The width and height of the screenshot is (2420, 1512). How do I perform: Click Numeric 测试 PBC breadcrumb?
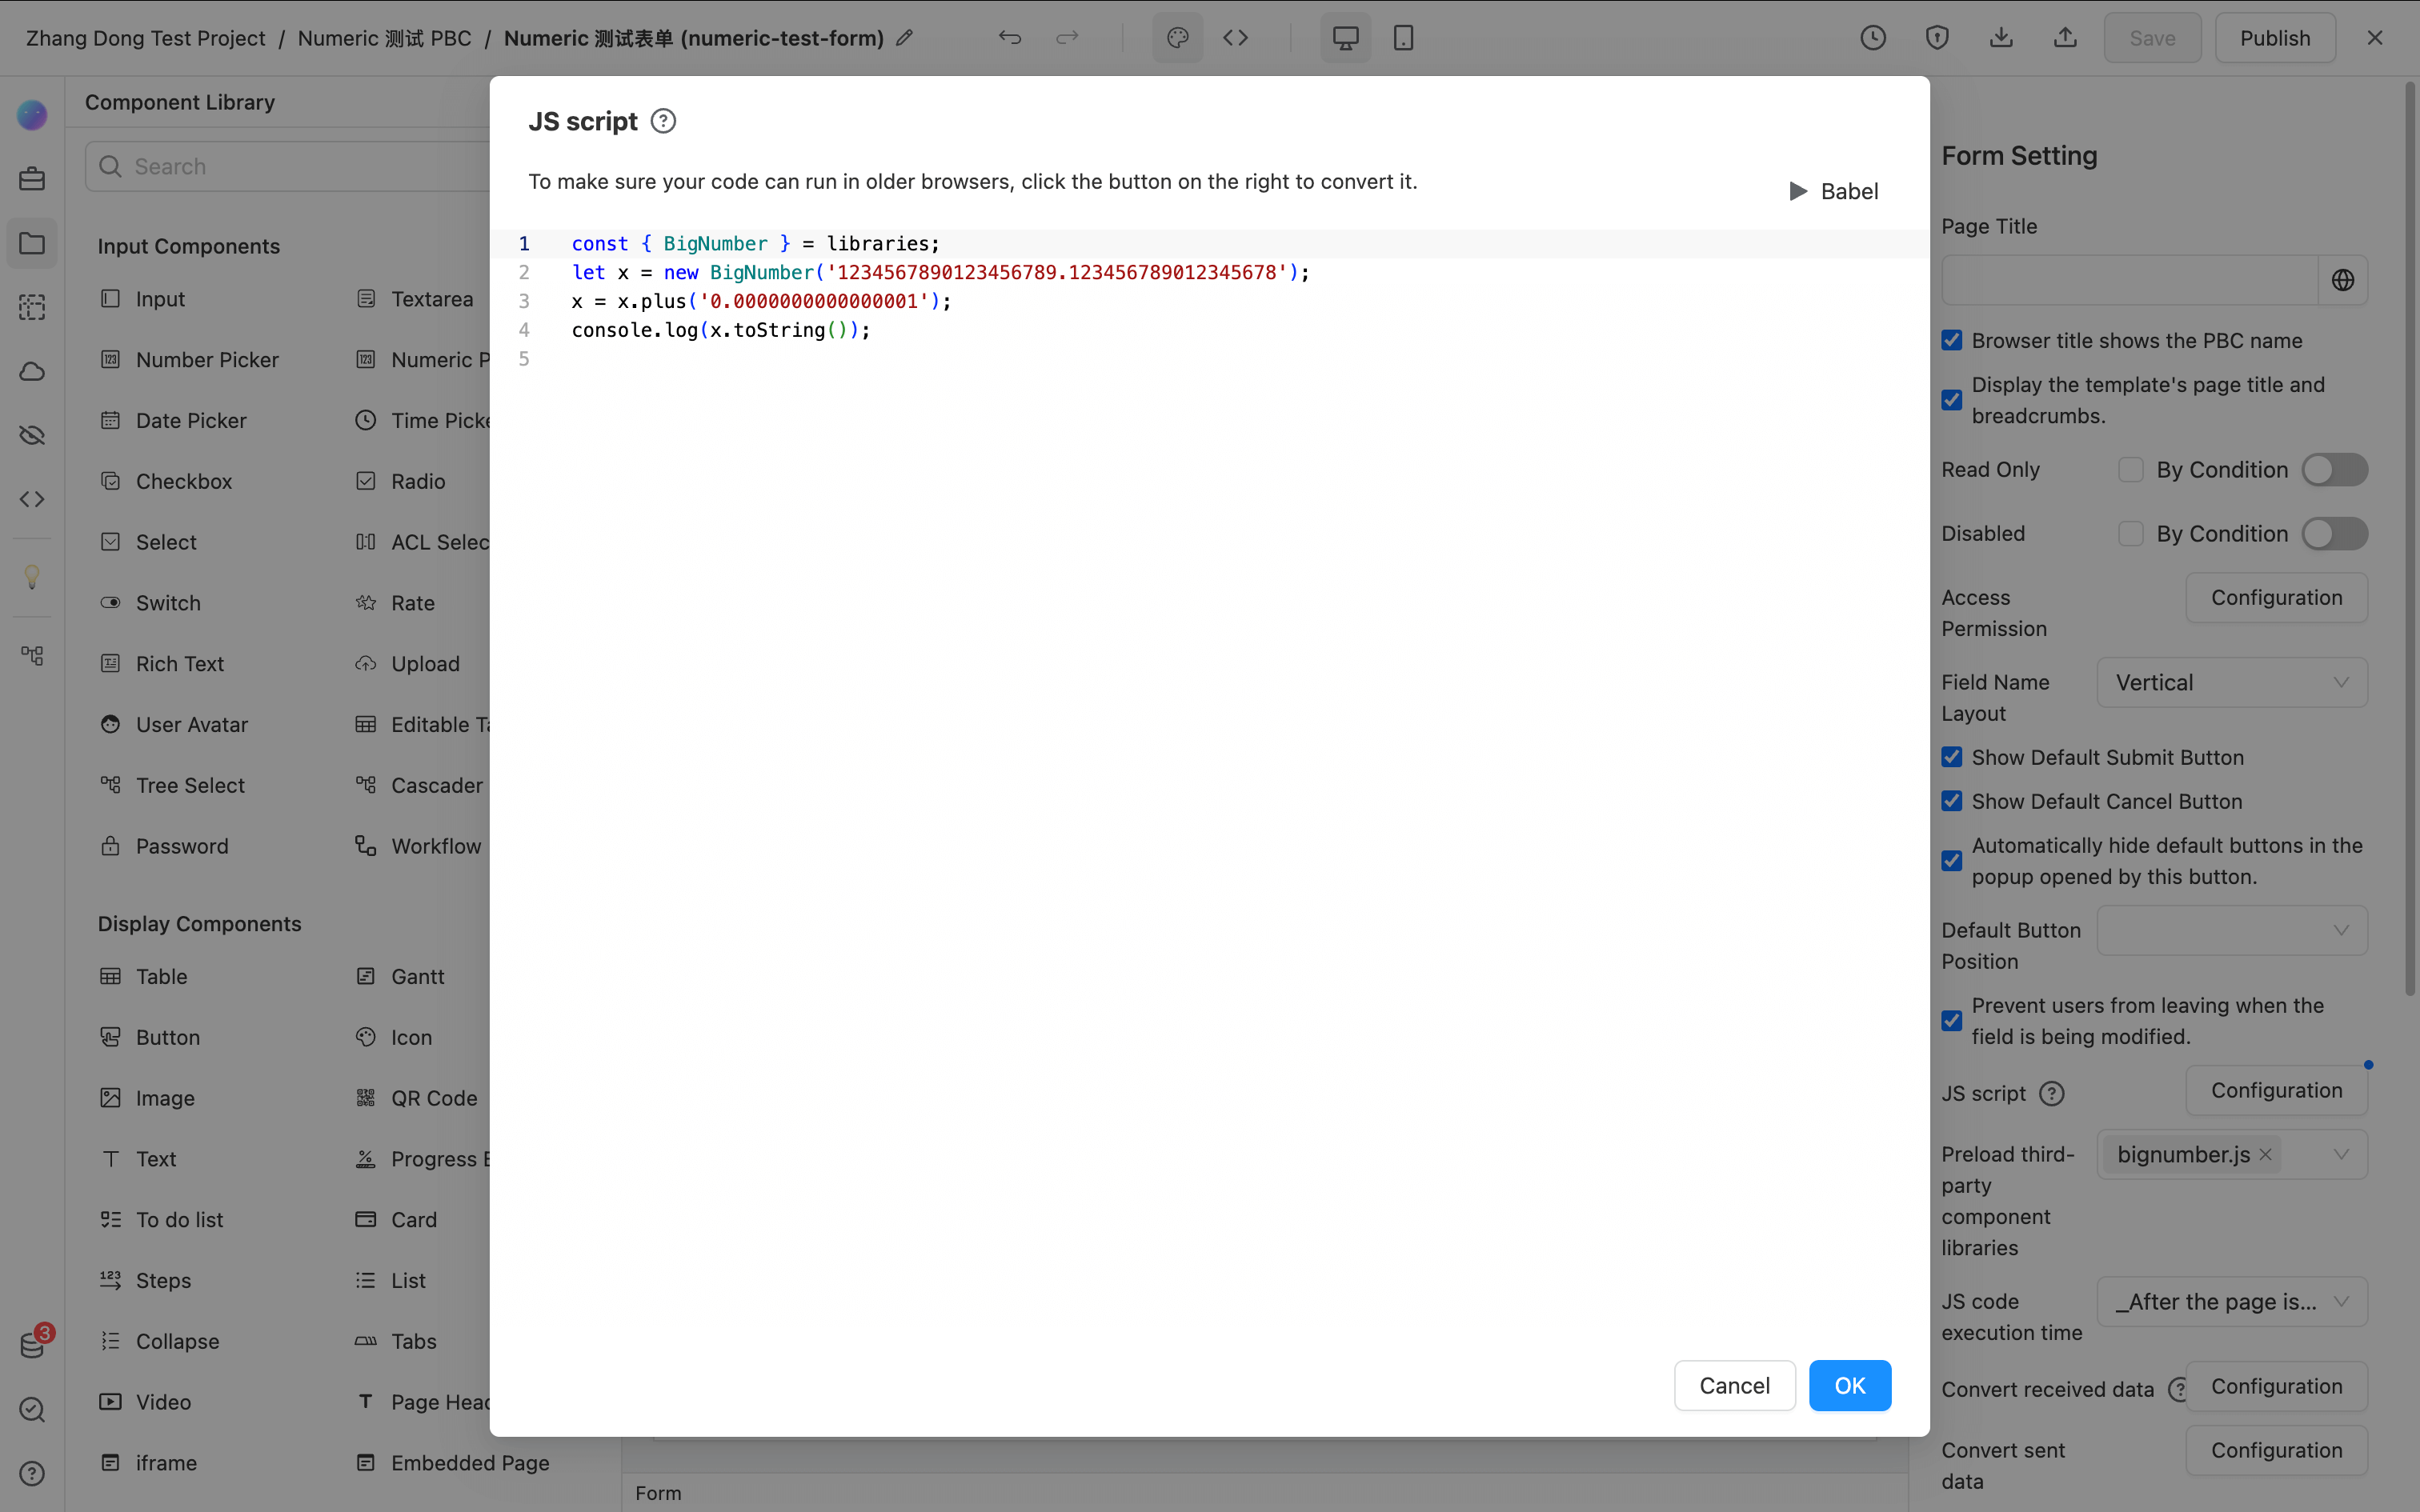coord(385,38)
